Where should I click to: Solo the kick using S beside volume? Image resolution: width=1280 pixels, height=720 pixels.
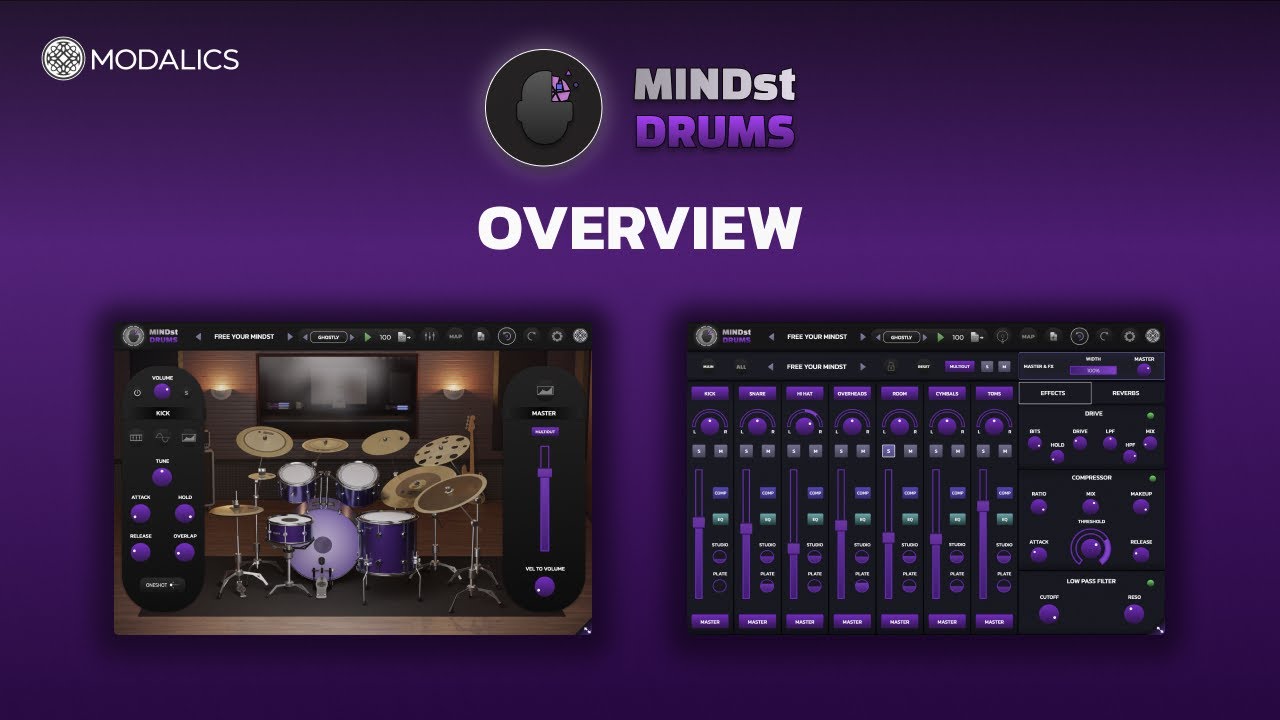click(x=186, y=393)
